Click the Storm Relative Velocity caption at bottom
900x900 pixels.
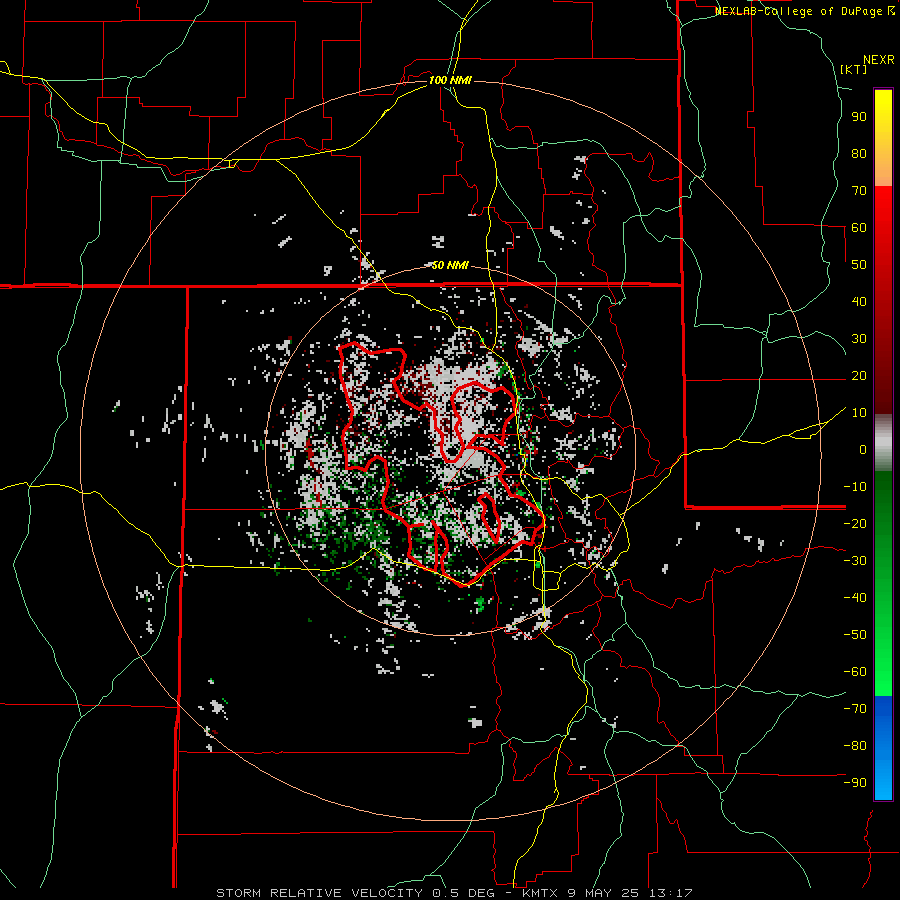click(x=454, y=893)
